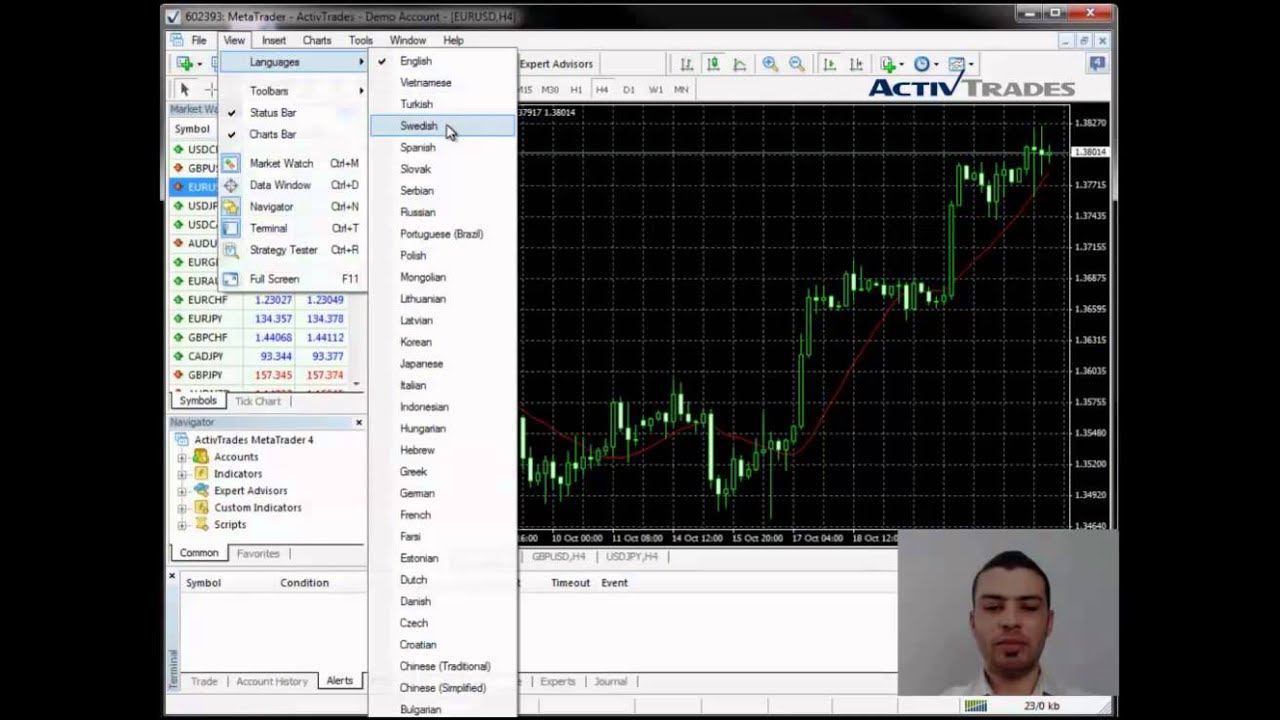Image resolution: width=1280 pixels, height=720 pixels.
Task: Click the Scripts icon in Navigator
Action: pyautogui.click(x=200, y=524)
